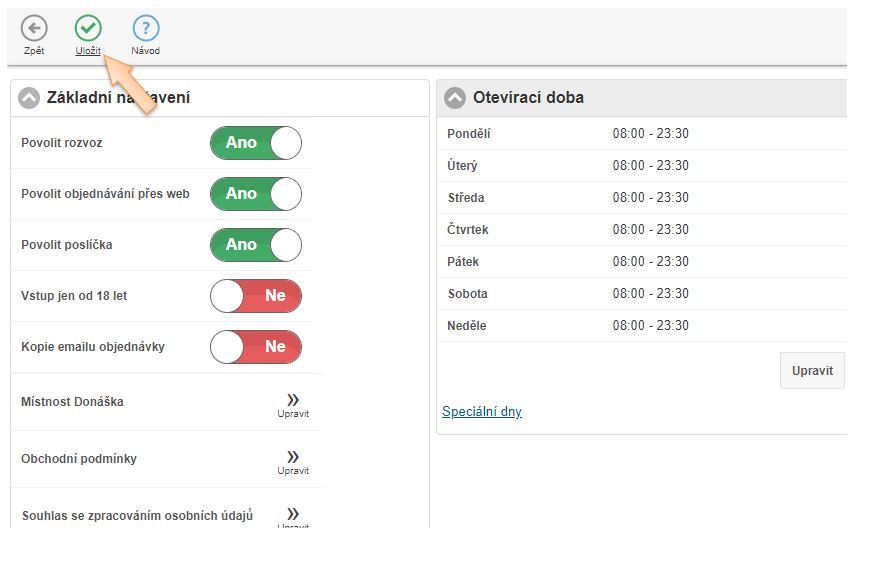The width and height of the screenshot is (893, 583).
Task: Open the Speciální dny link
Action: (x=481, y=412)
